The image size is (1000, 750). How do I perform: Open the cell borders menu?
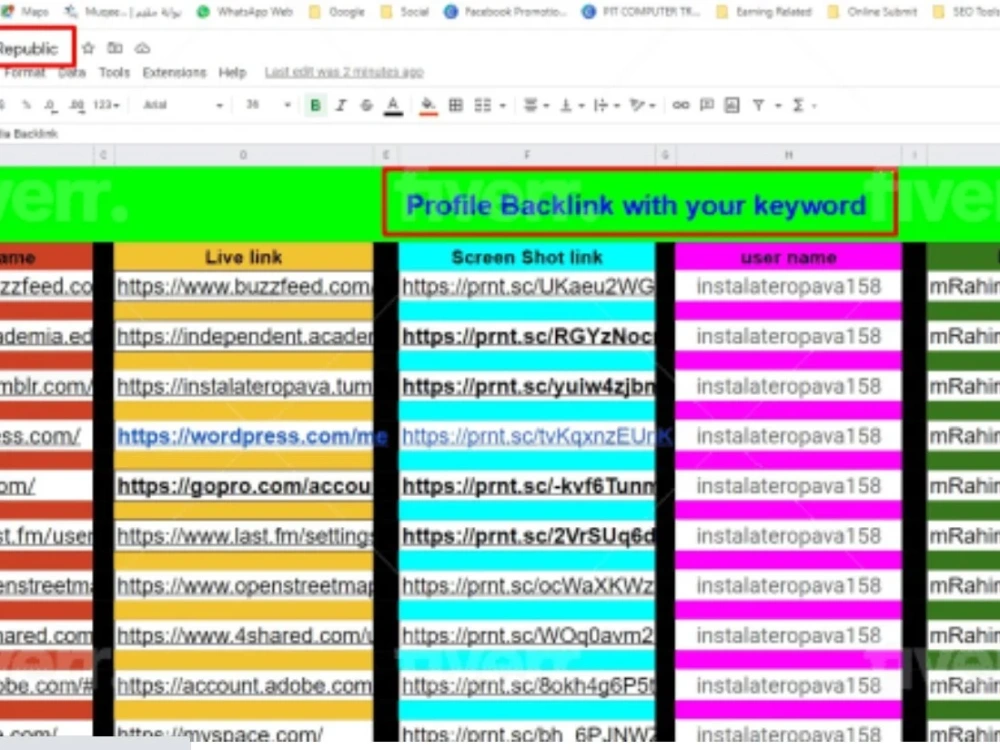pyautogui.click(x=455, y=105)
